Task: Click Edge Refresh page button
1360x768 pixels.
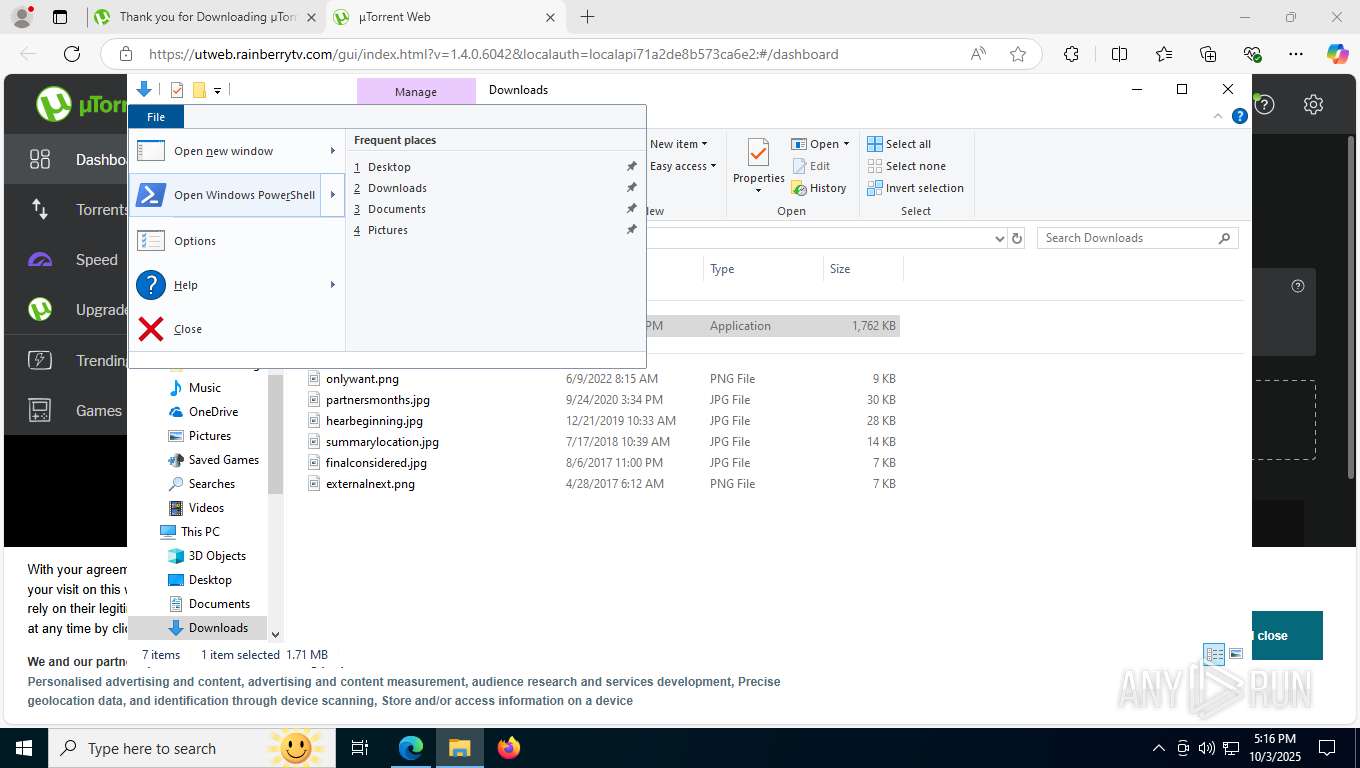Action: [72, 54]
